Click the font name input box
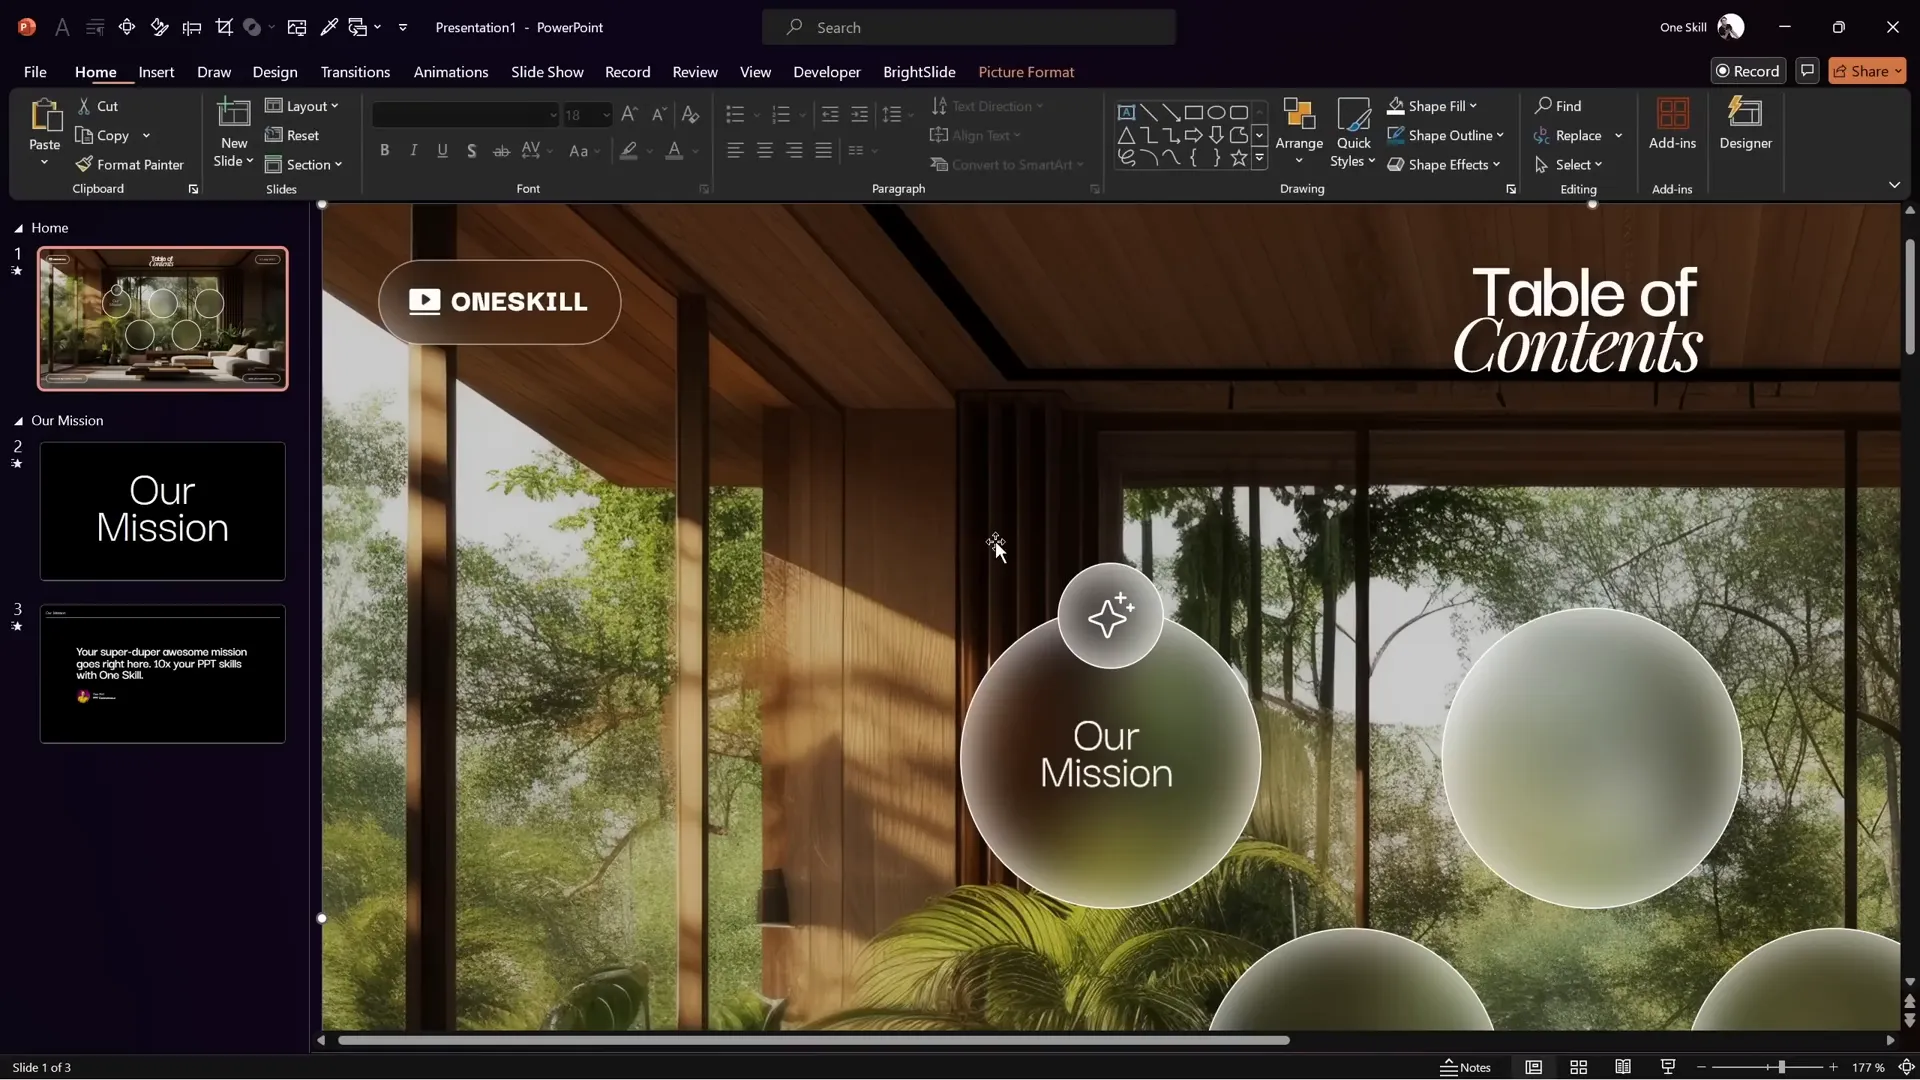 (x=465, y=115)
